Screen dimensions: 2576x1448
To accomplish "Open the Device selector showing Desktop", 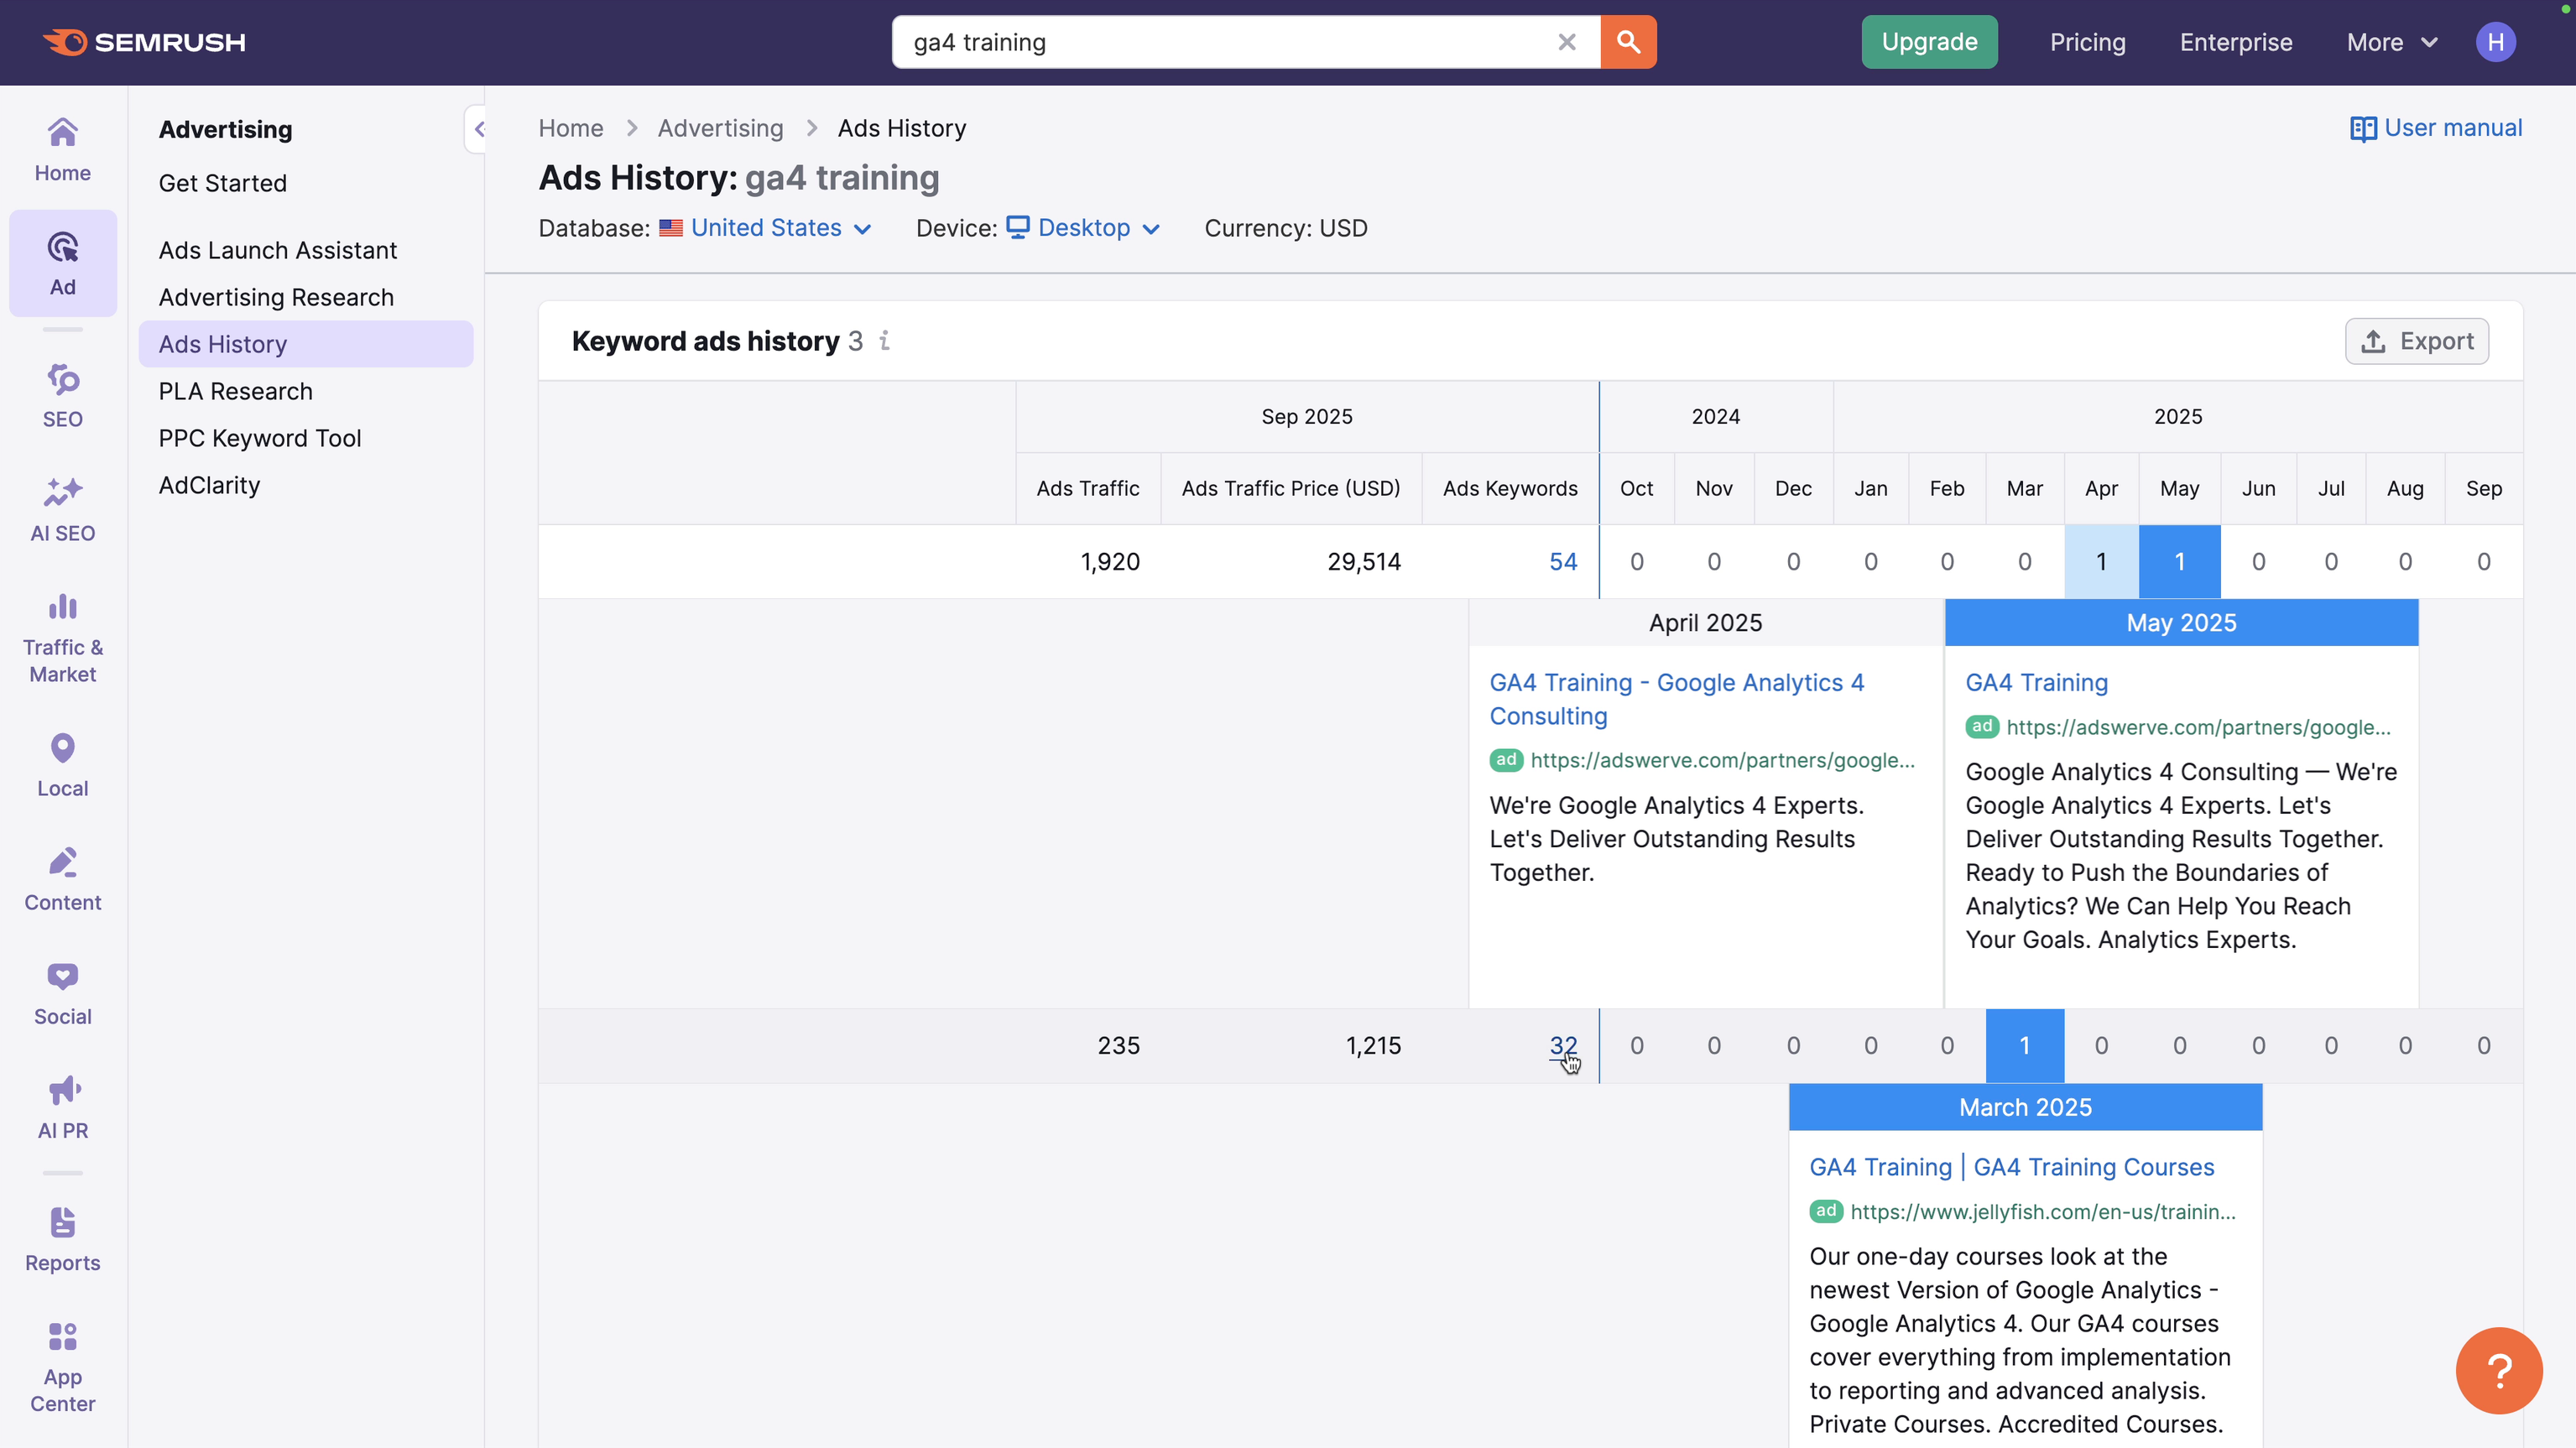I will pos(1084,228).
